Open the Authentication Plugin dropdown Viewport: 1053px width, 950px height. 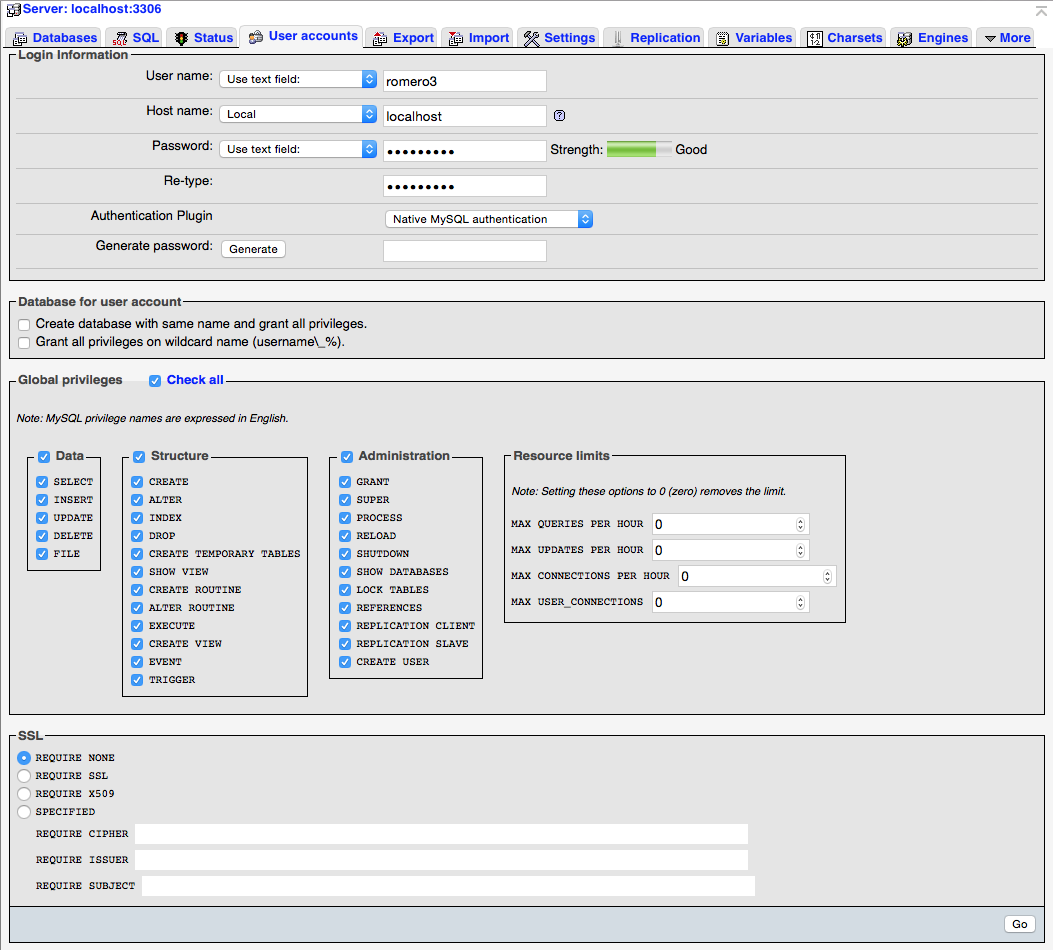pos(488,218)
